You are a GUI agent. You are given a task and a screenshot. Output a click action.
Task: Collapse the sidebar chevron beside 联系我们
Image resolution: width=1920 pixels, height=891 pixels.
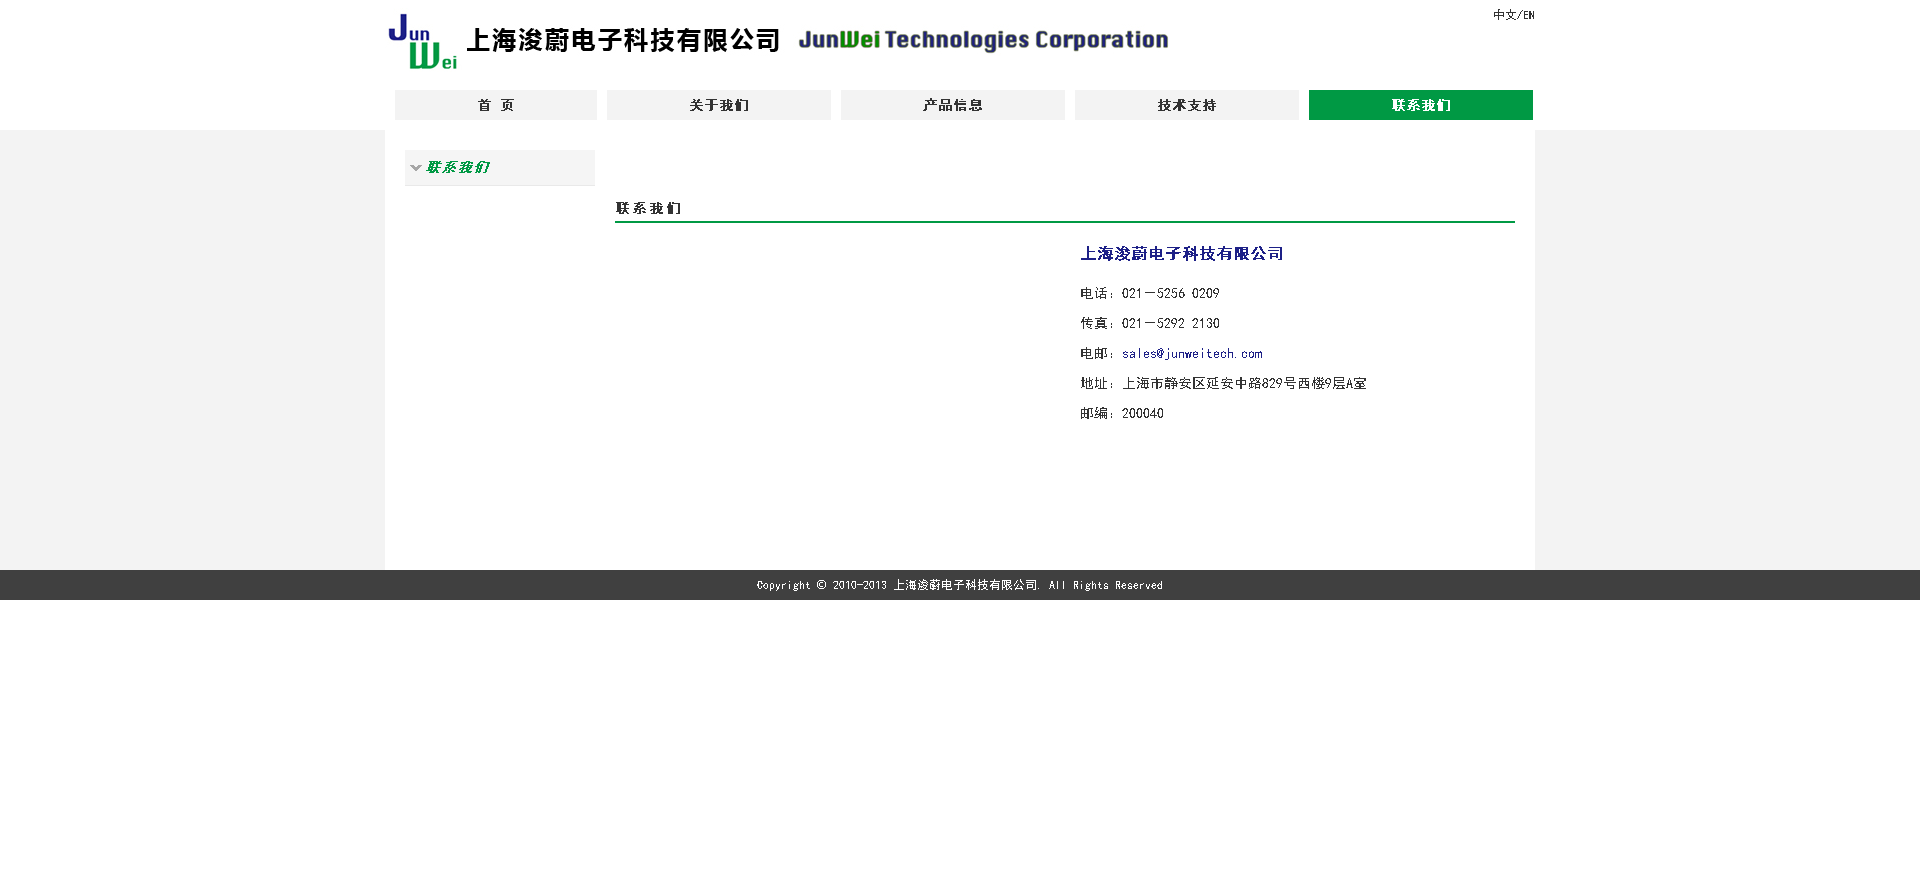click(416, 168)
